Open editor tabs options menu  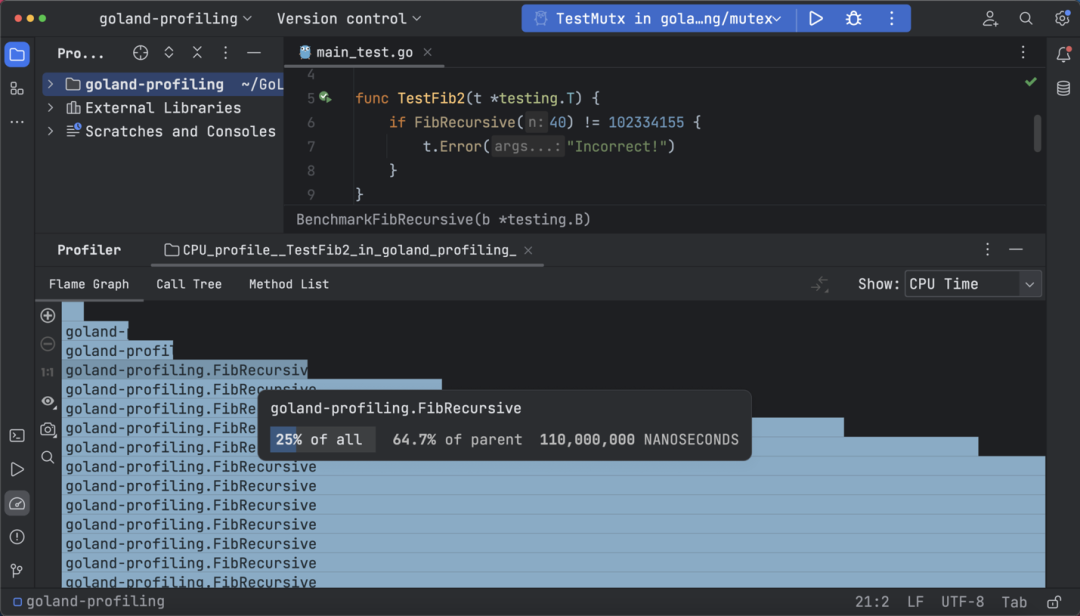pos(1024,52)
